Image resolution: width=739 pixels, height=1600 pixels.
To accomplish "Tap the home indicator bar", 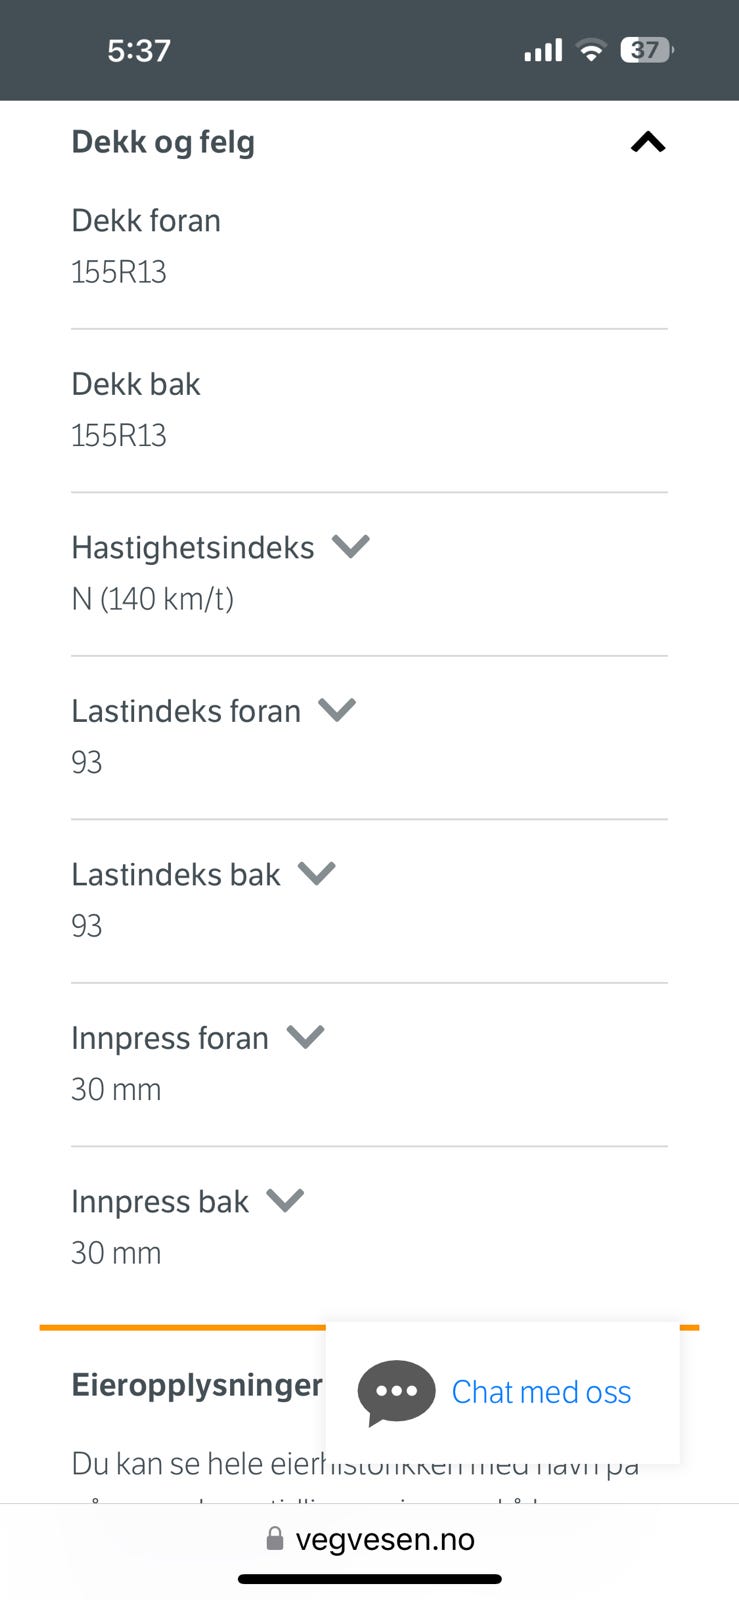I will point(369,1579).
